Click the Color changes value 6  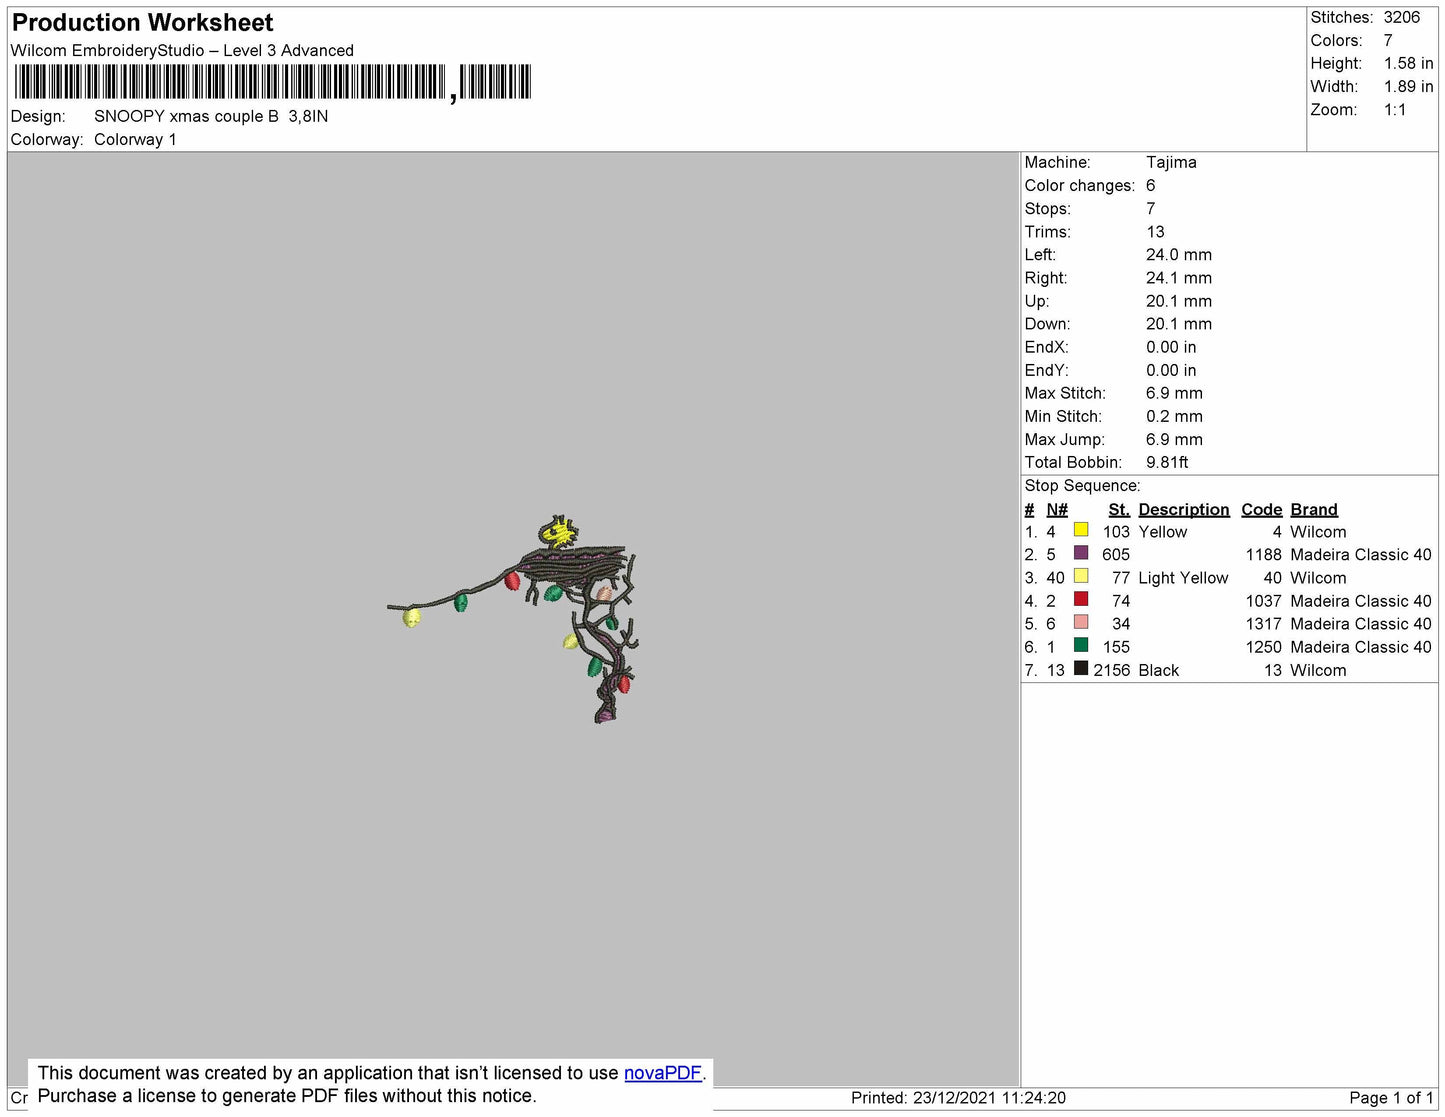[x=1151, y=185]
